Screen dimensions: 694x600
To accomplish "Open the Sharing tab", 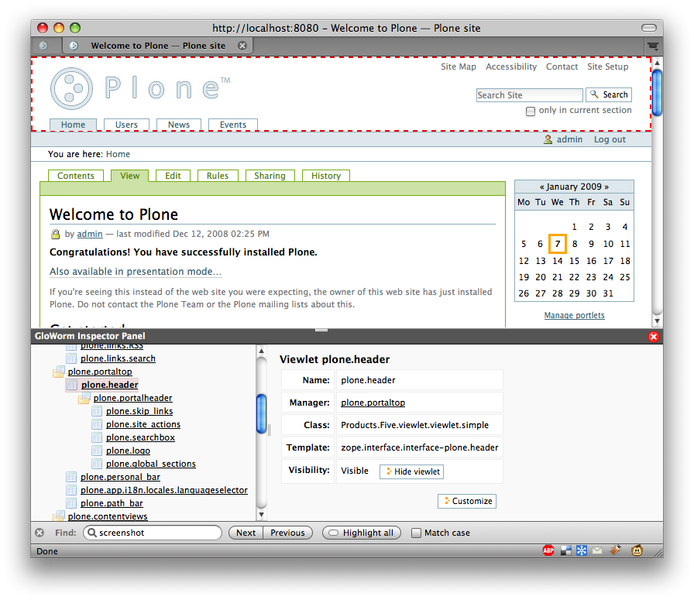I will (x=269, y=176).
